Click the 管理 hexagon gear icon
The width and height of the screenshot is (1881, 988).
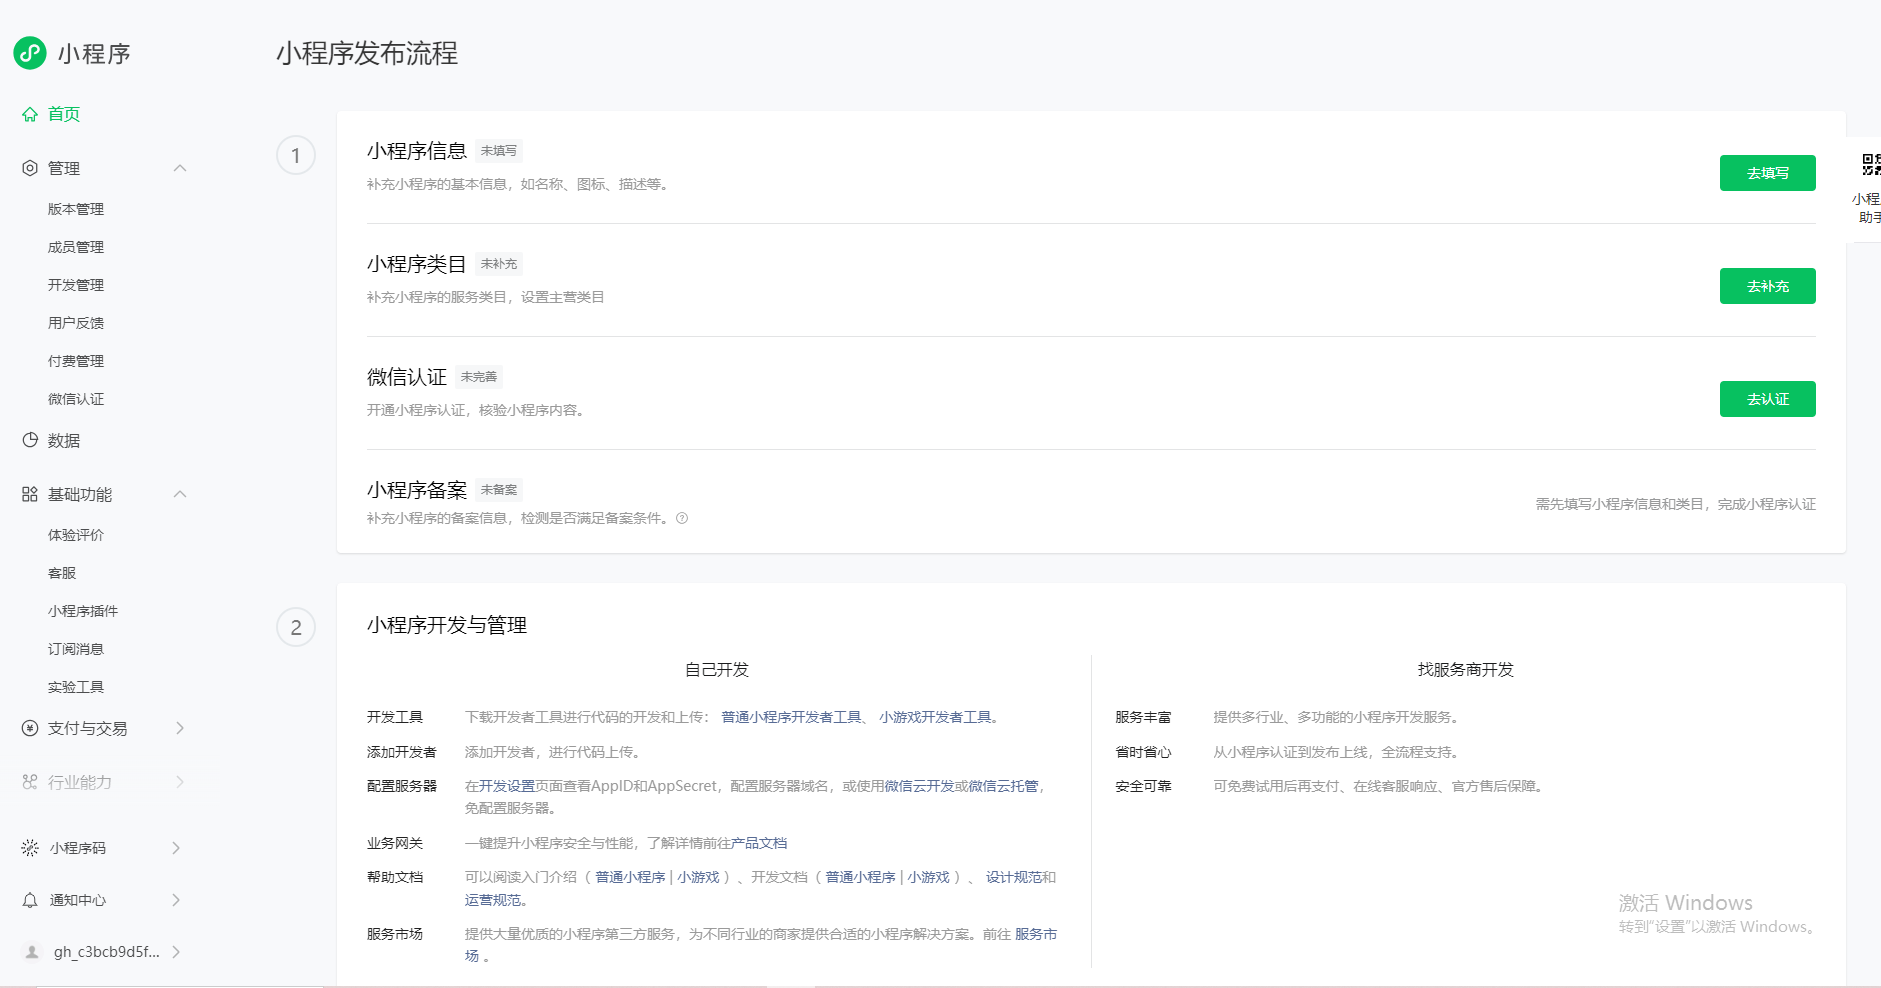click(x=30, y=168)
